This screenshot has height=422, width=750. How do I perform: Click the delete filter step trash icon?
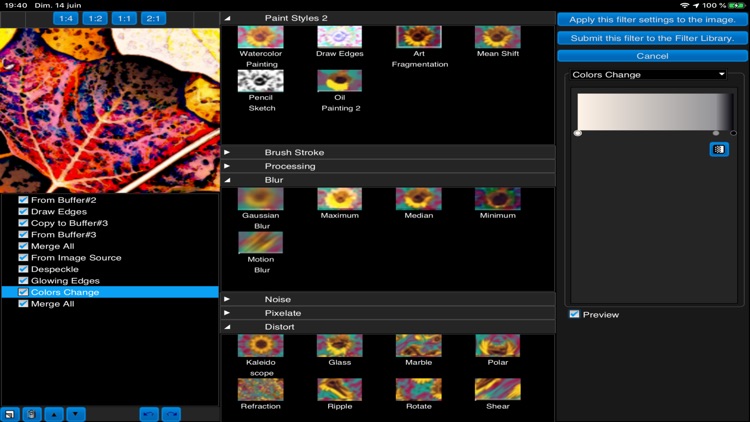pos(32,414)
